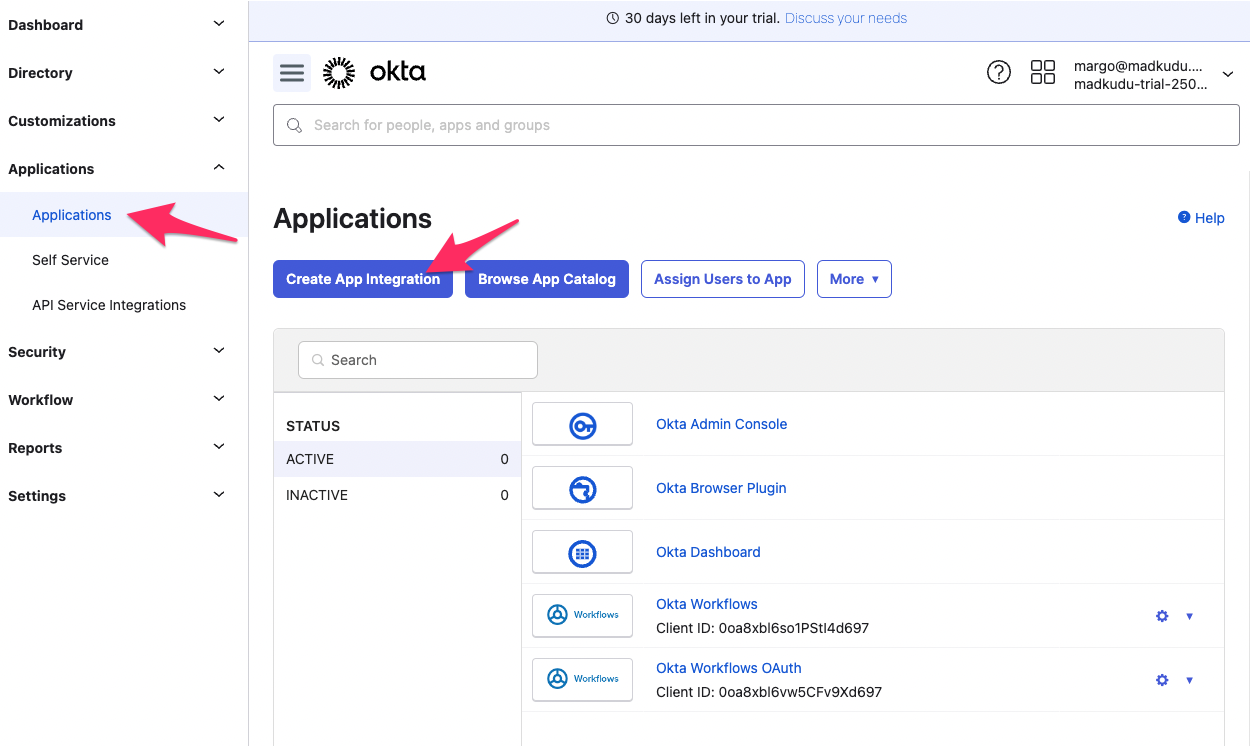Viewport: 1250px width, 746px height.
Task: Click the madkudu-trial org name
Action: [x=1140, y=85]
